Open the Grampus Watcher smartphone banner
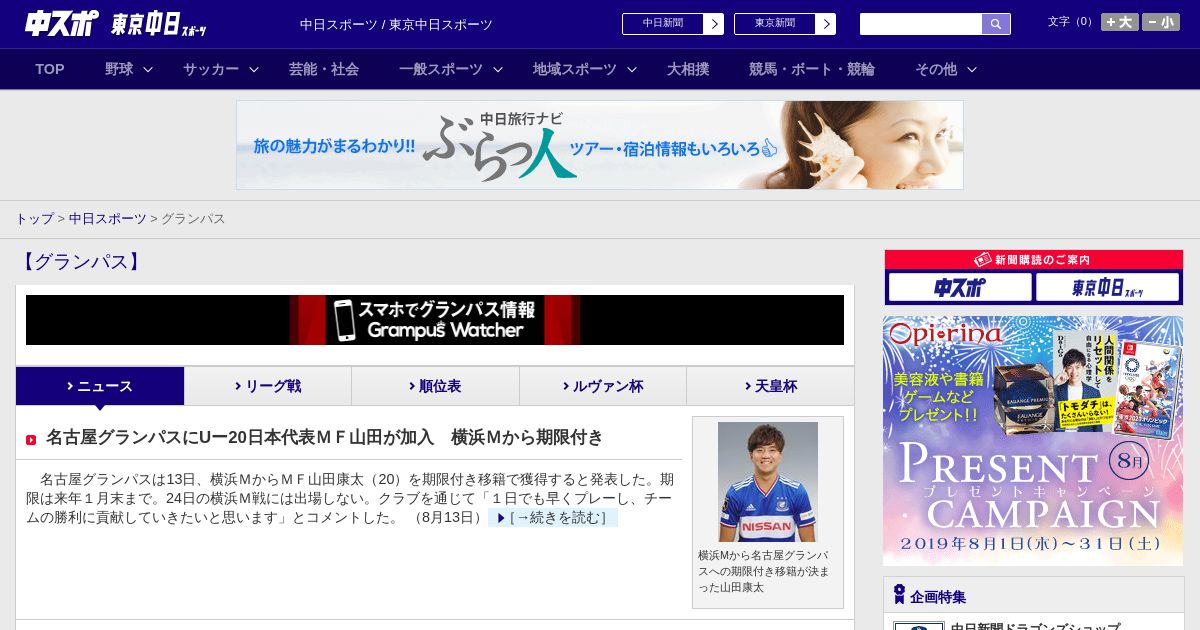 [435, 320]
